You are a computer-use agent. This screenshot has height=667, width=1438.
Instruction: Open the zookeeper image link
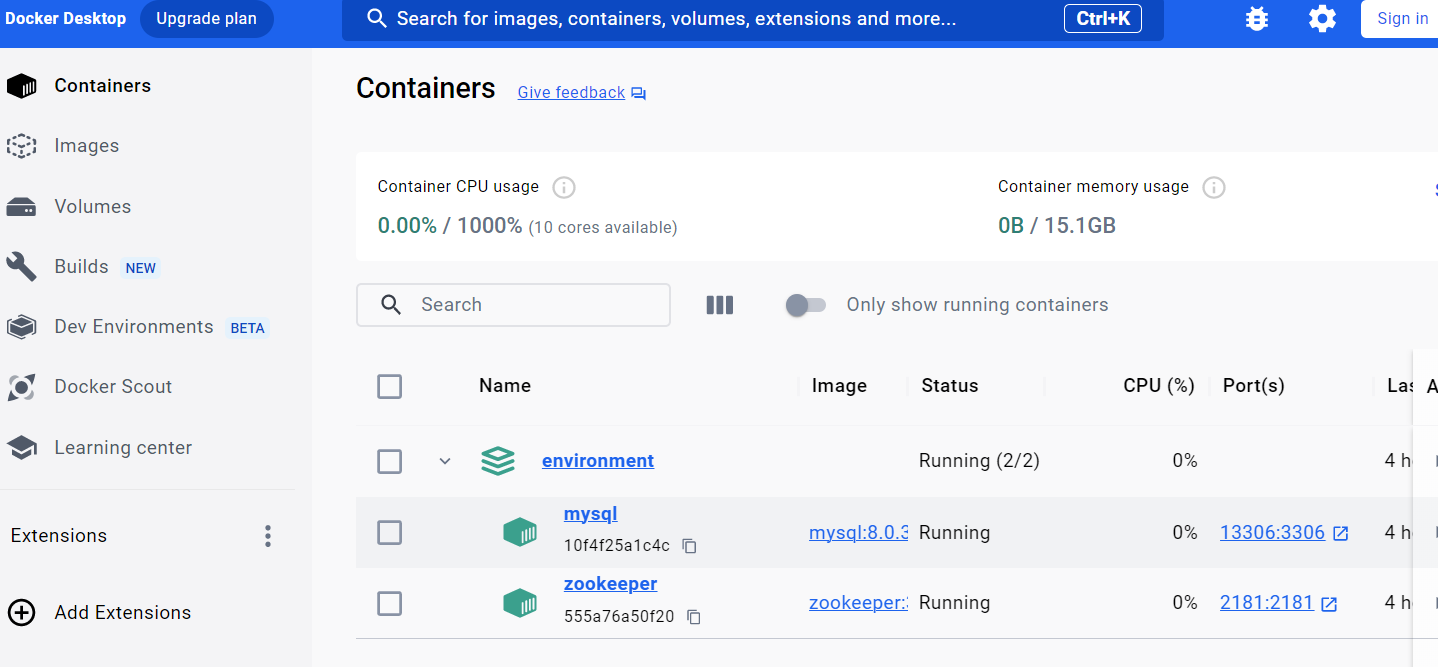click(858, 603)
